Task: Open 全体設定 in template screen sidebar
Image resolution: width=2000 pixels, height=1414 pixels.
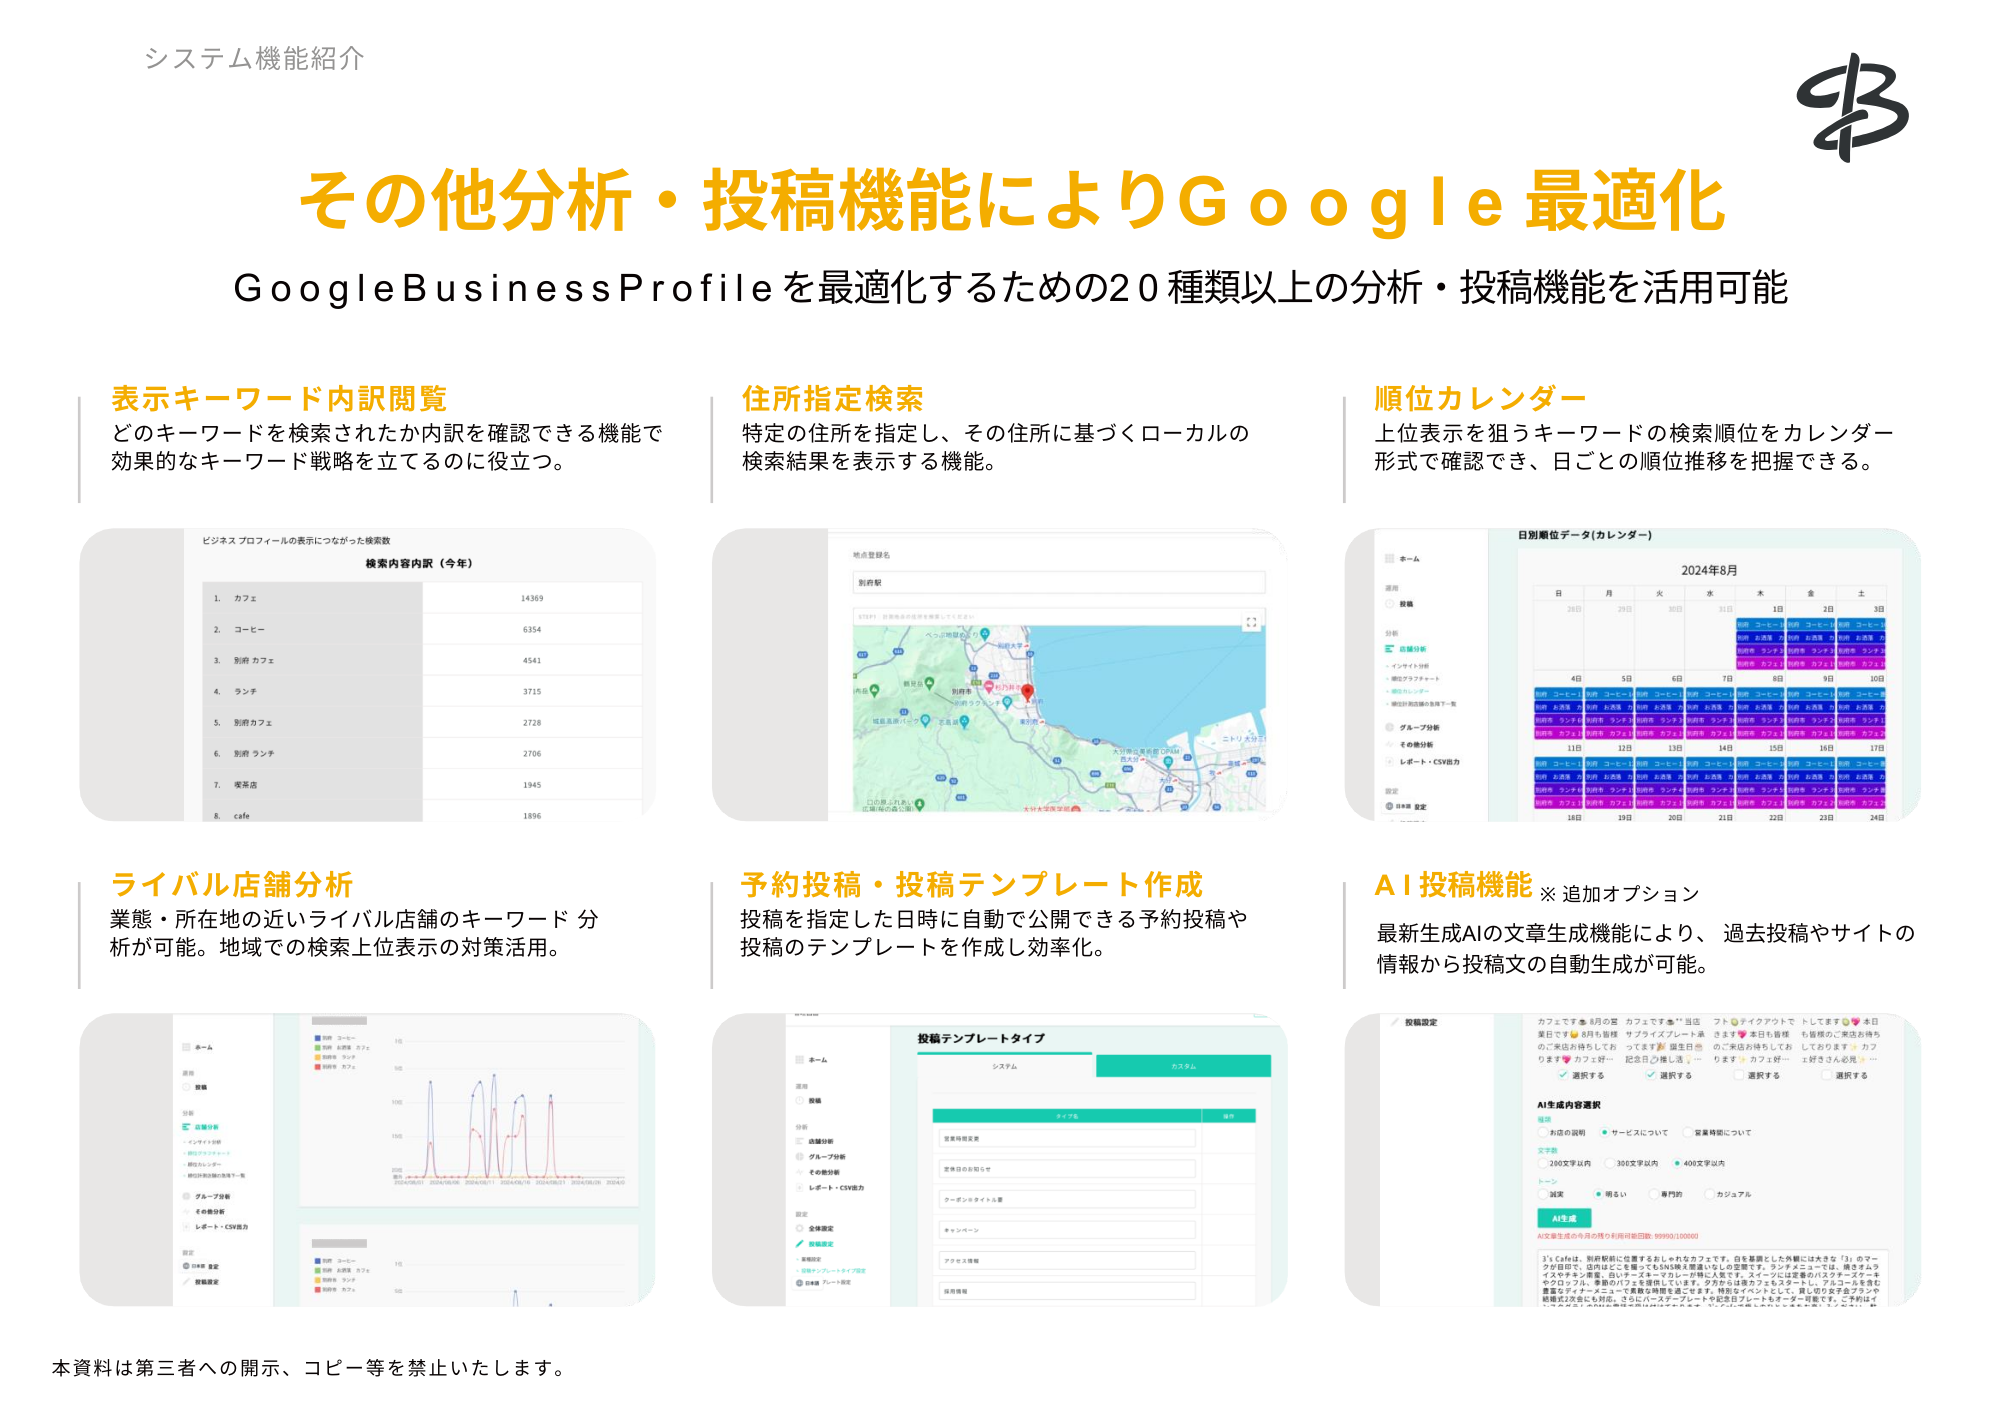Action: (821, 1228)
